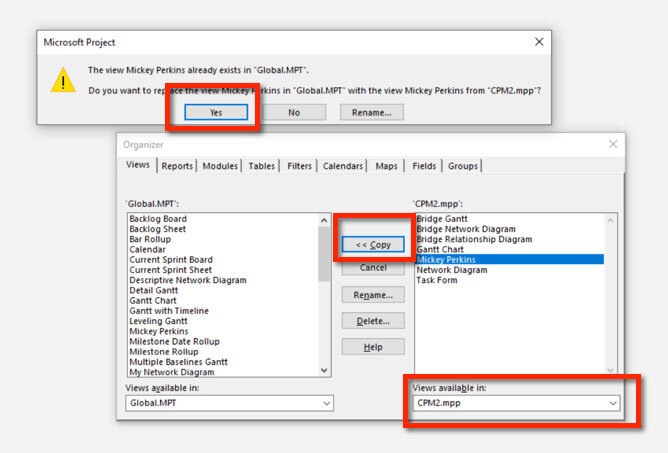Click the yellow warning icon
Screen dimensions: 668x453
click(63, 80)
